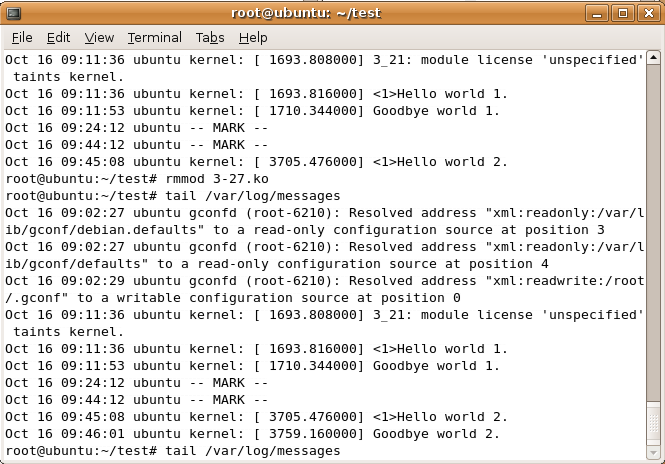Click the 'Goodbye world 2.' log line
Screen dimensions: 665x464
coord(252,433)
